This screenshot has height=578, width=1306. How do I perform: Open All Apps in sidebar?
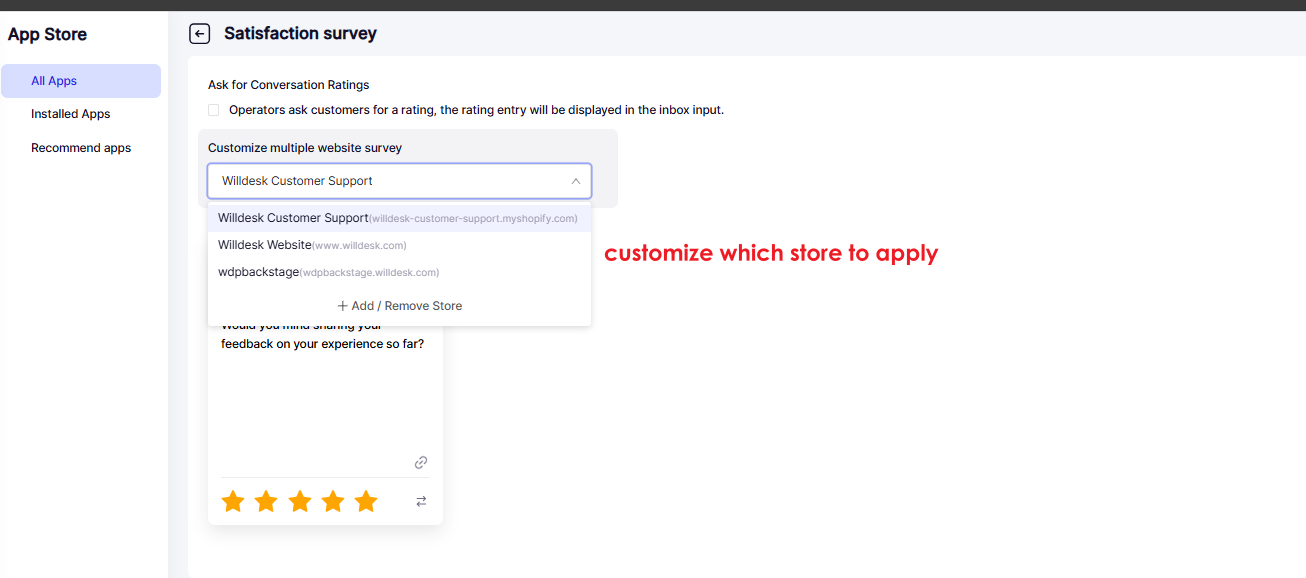(81, 81)
